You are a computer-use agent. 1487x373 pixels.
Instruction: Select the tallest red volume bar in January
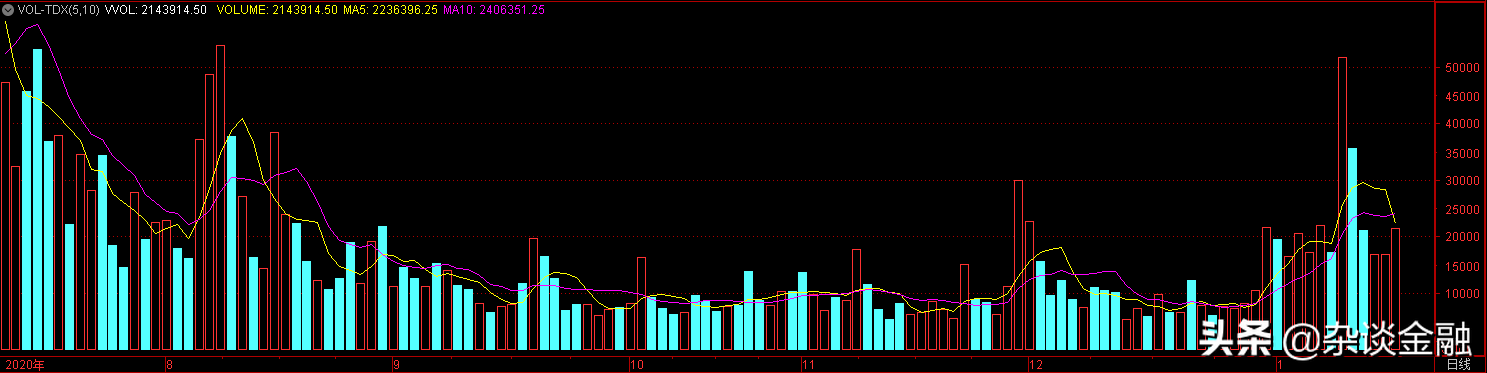click(1342, 204)
